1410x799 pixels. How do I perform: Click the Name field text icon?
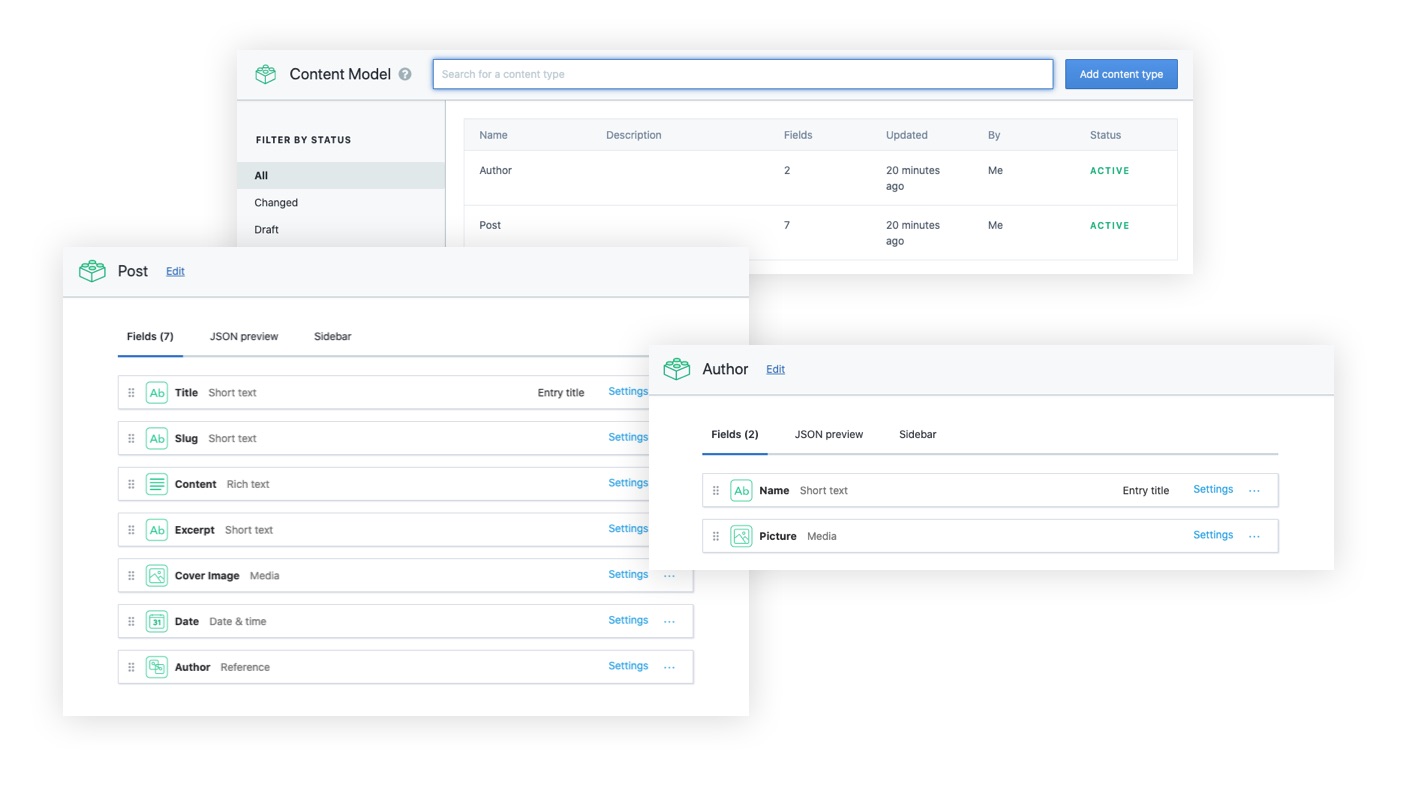coord(741,491)
